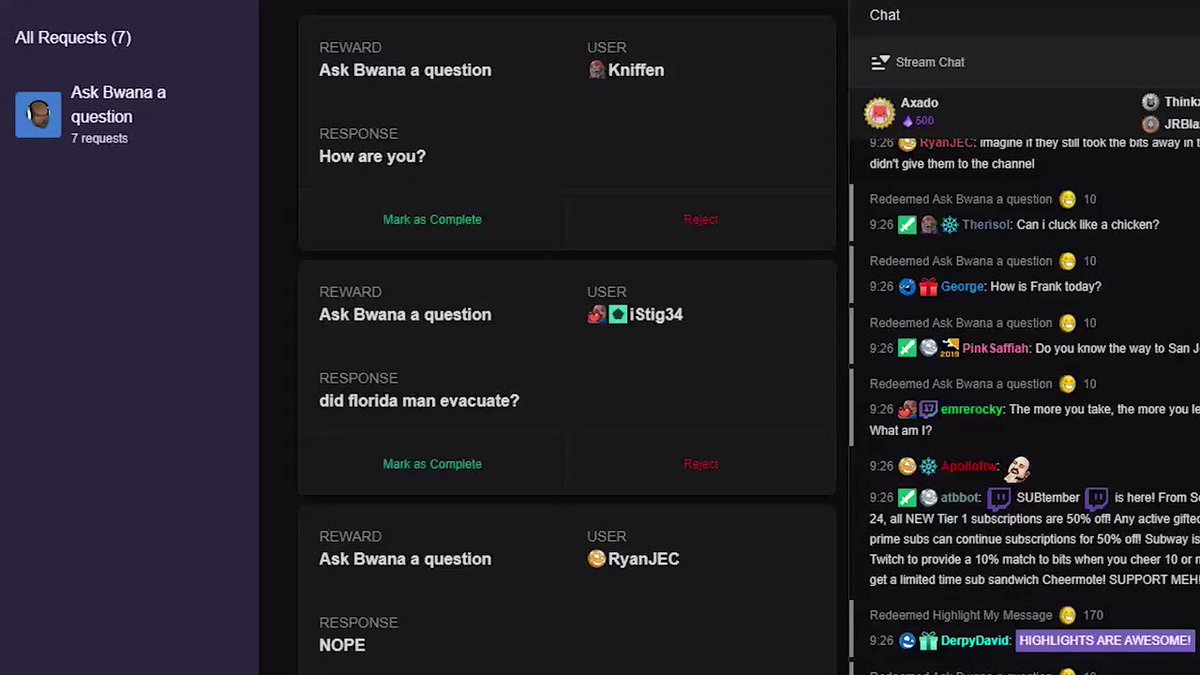This screenshot has width=1200, height=675.
Task: Click the Stream Chat collapse icon
Action: point(880,62)
